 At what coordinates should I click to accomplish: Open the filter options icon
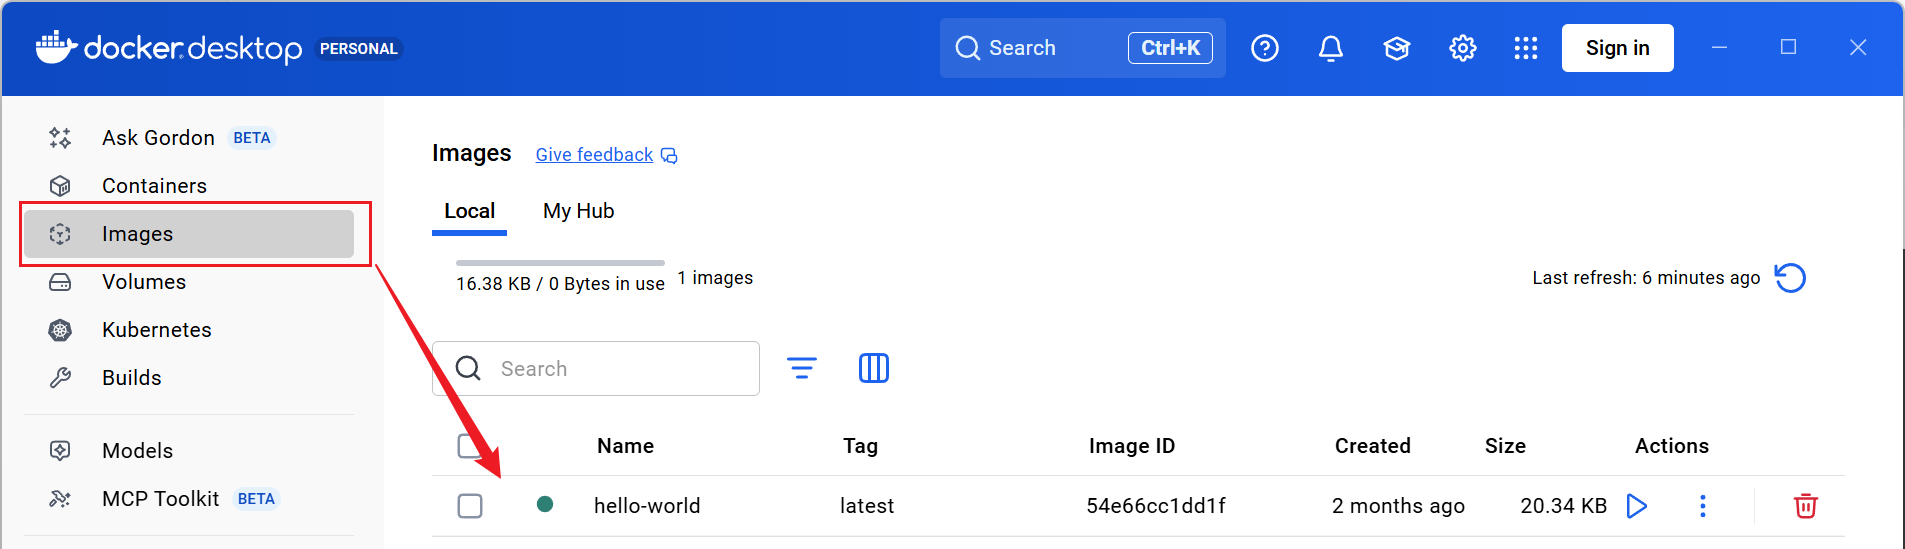click(x=801, y=368)
